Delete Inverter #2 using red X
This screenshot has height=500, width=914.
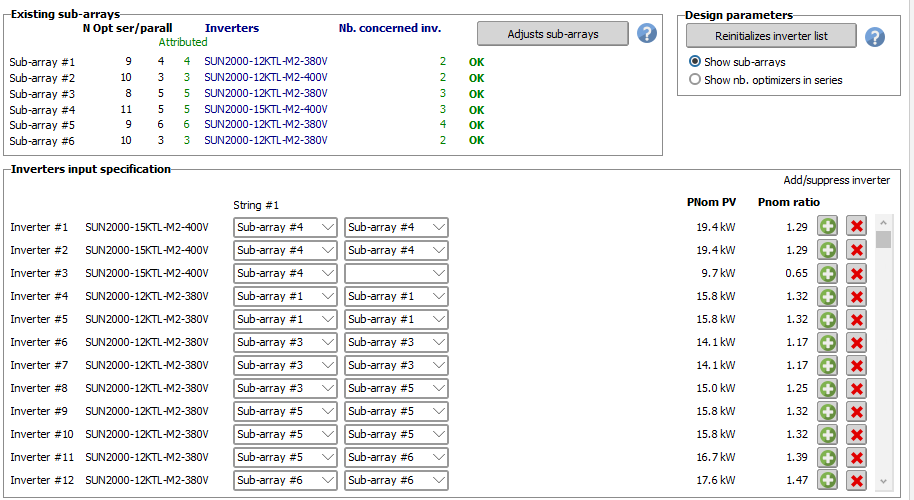coord(856,249)
